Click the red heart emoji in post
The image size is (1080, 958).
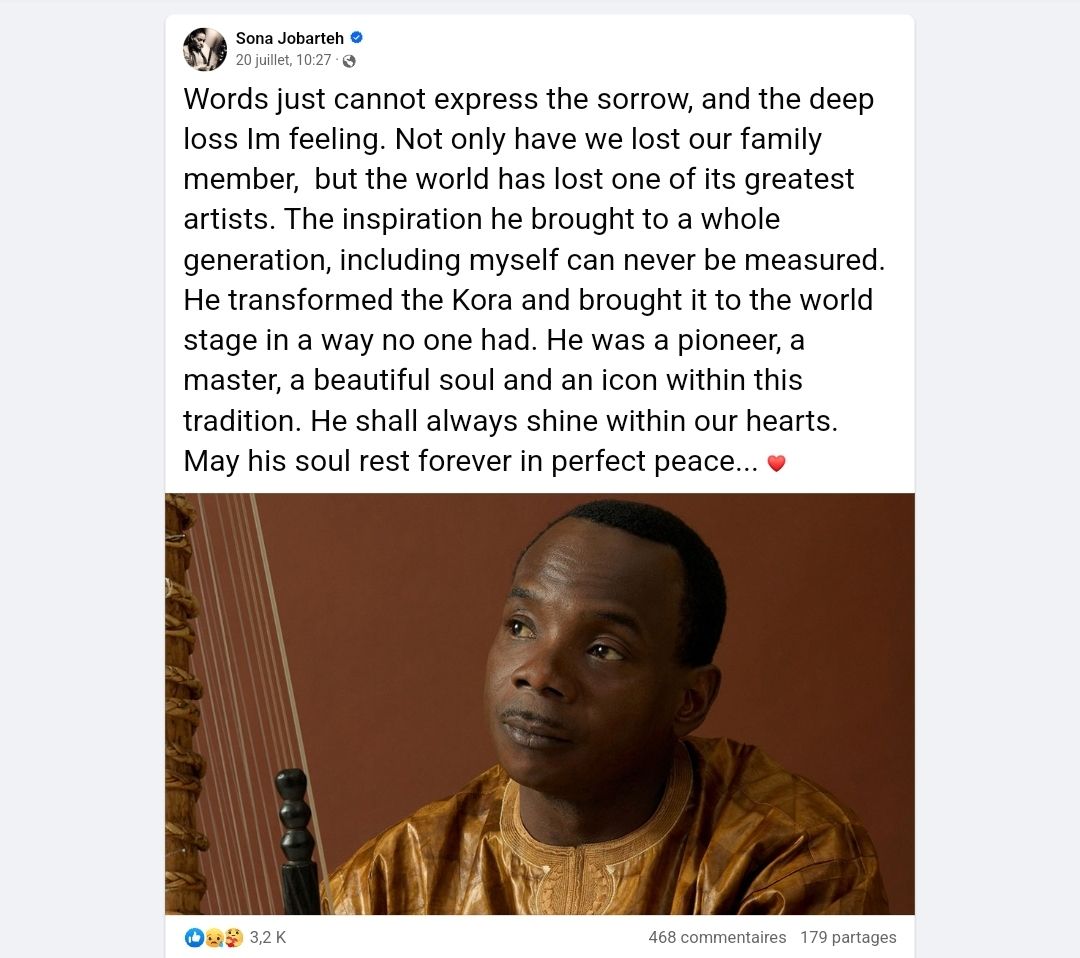point(776,463)
